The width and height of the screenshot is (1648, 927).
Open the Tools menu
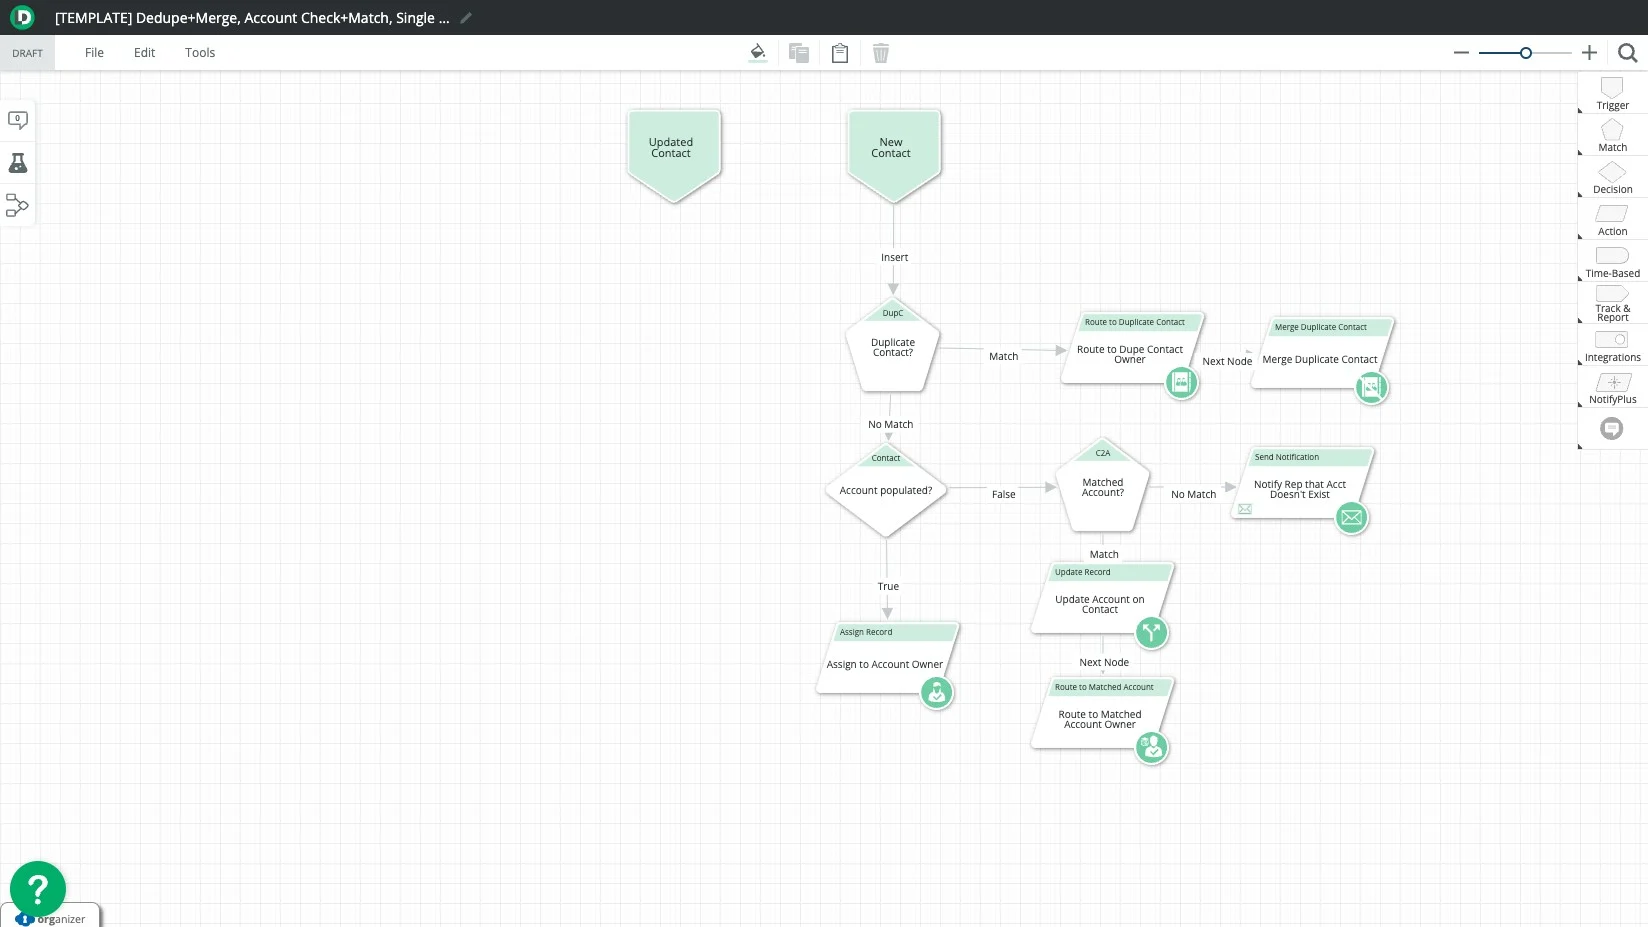(x=200, y=53)
